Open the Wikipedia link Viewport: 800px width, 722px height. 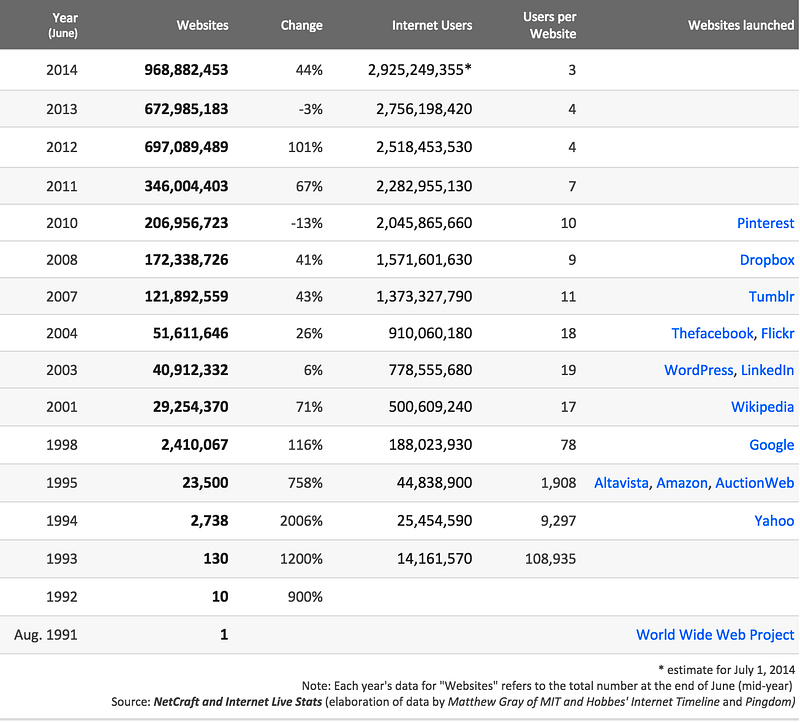point(762,407)
